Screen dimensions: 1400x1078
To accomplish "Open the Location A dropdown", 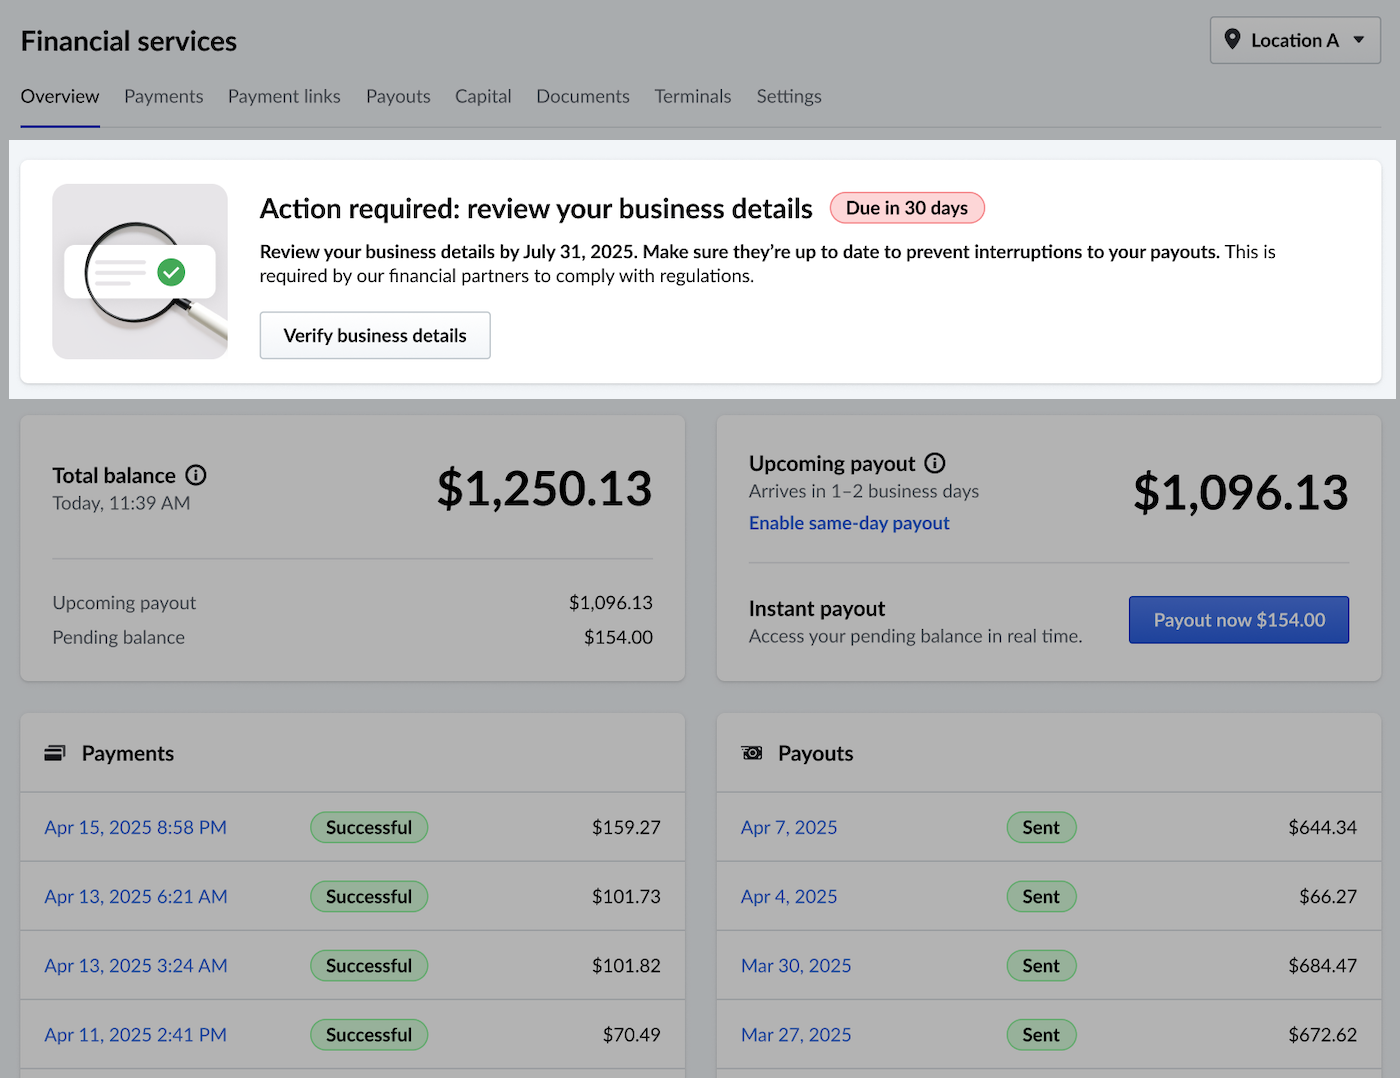I will point(1295,40).
